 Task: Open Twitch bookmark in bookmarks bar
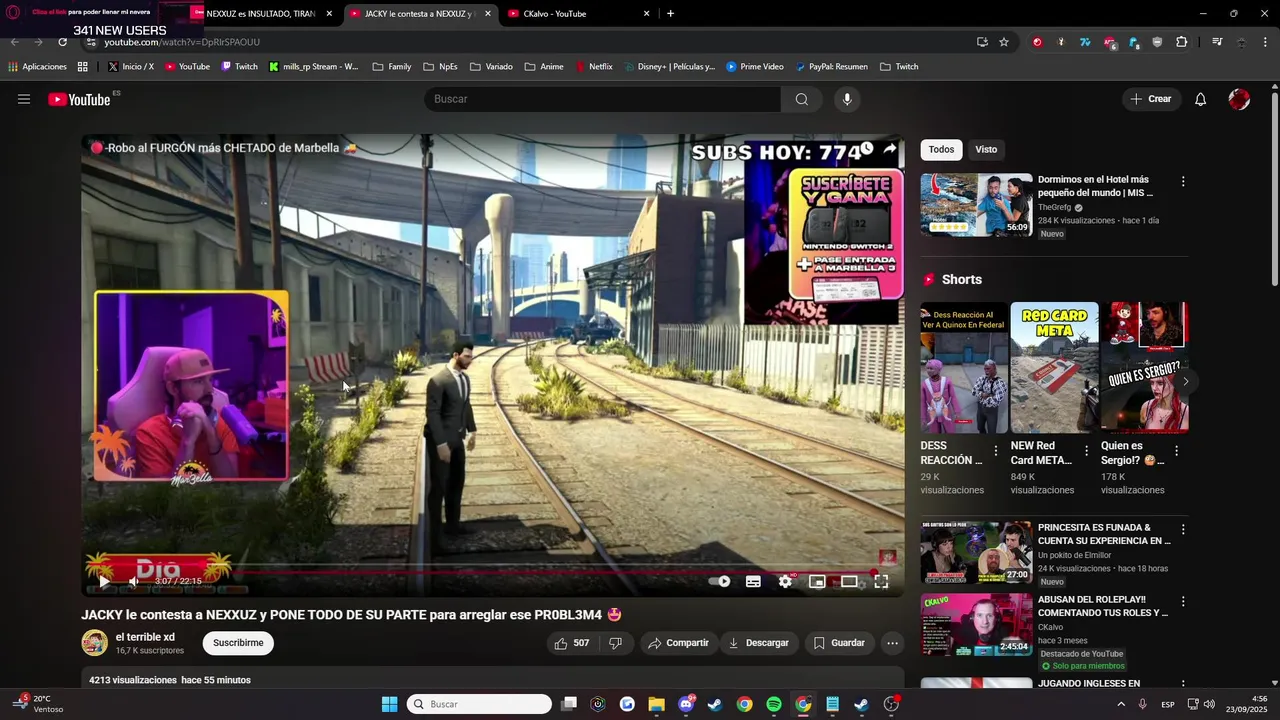[239, 67]
